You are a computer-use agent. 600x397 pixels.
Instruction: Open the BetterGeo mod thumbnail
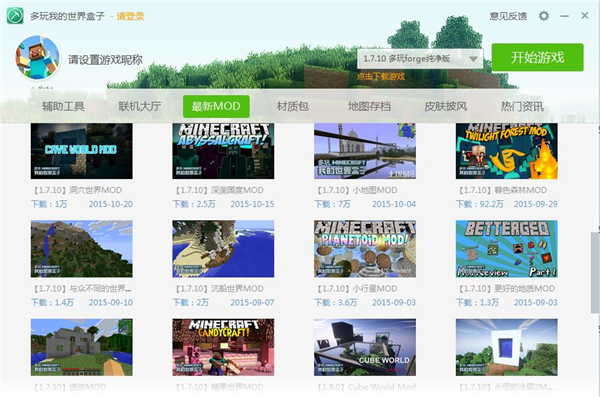506,248
